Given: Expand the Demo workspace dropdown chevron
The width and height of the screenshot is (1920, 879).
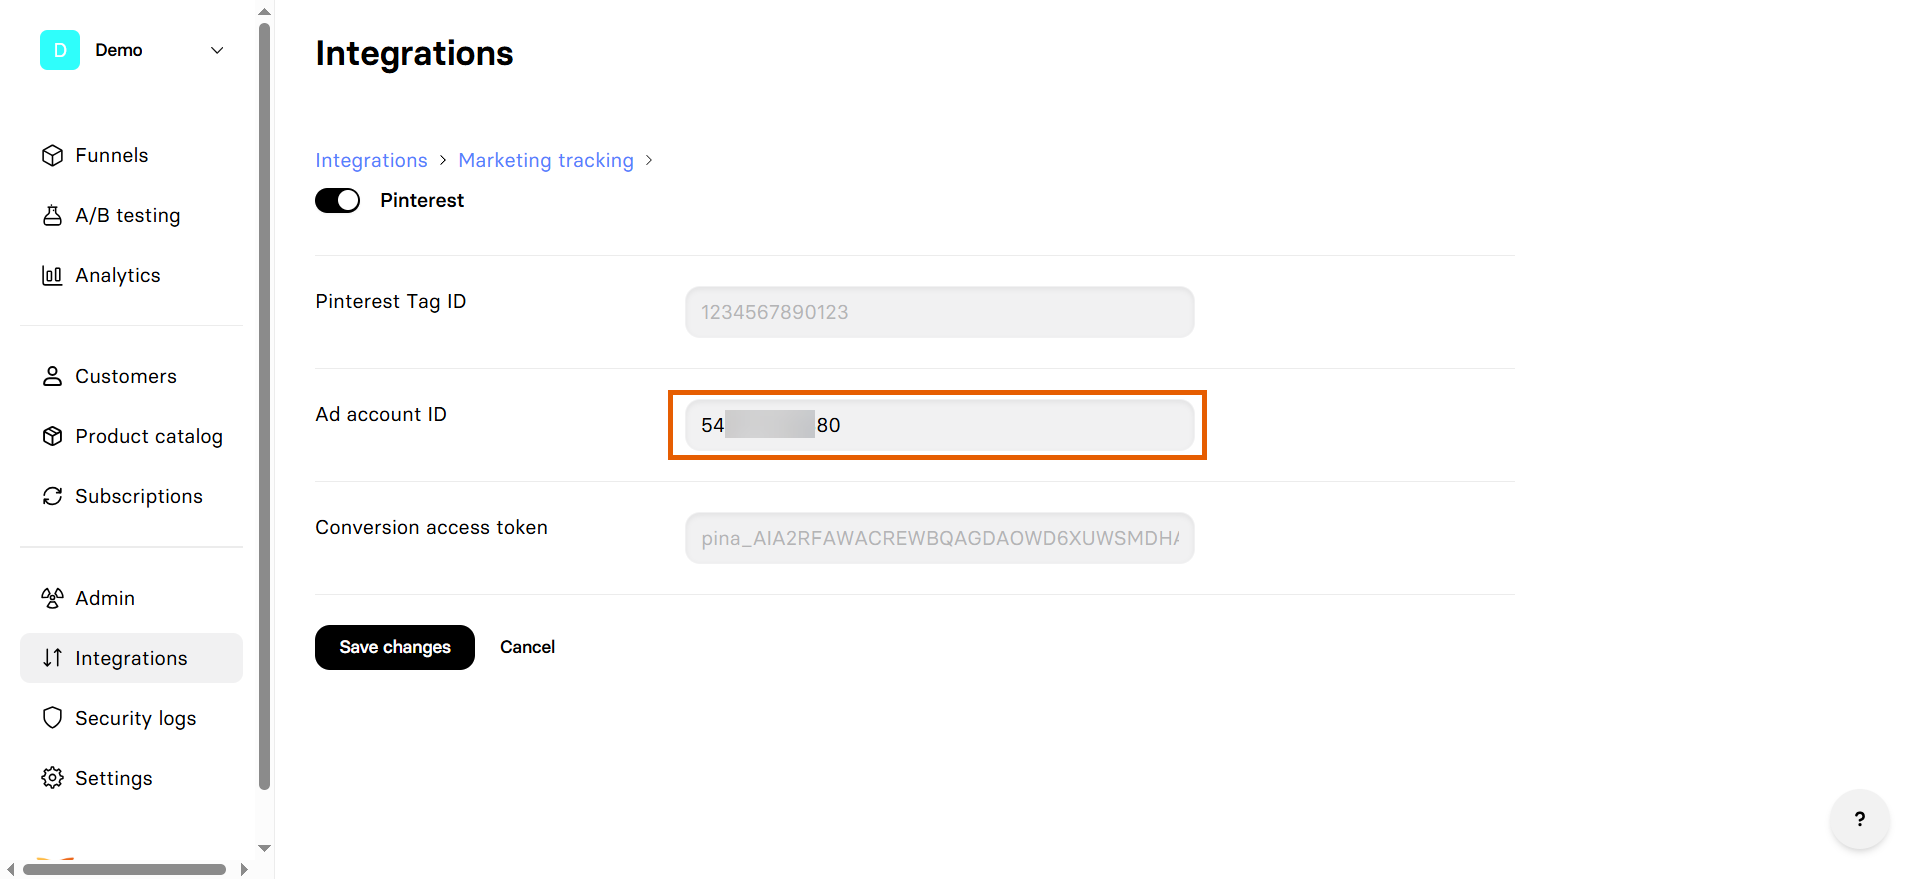Looking at the screenshot, I should [217, 50].
